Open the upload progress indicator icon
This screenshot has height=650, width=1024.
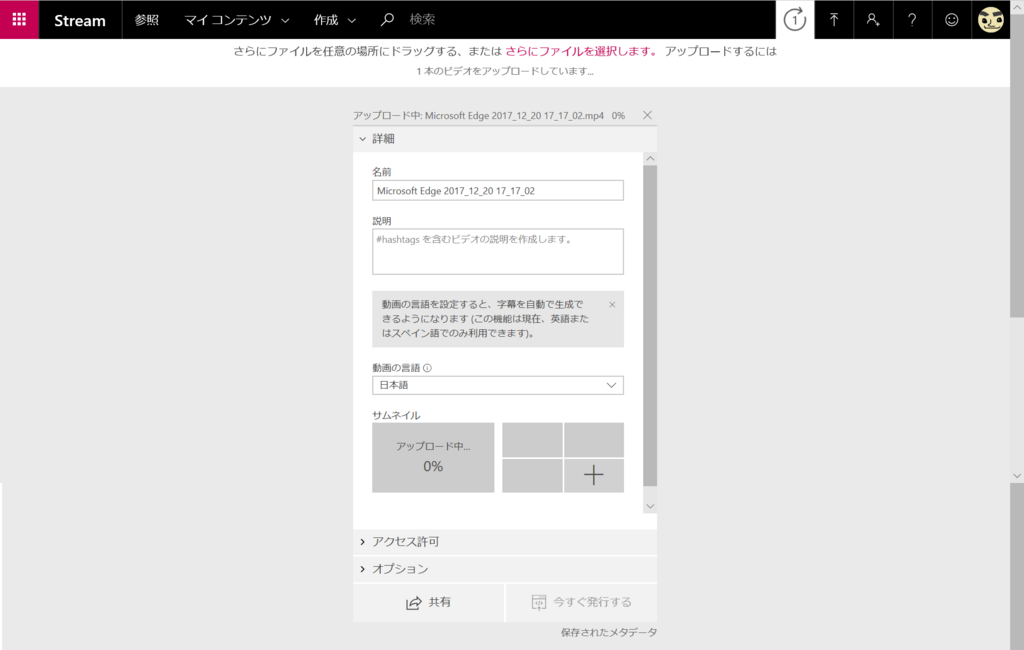(795, 20)
